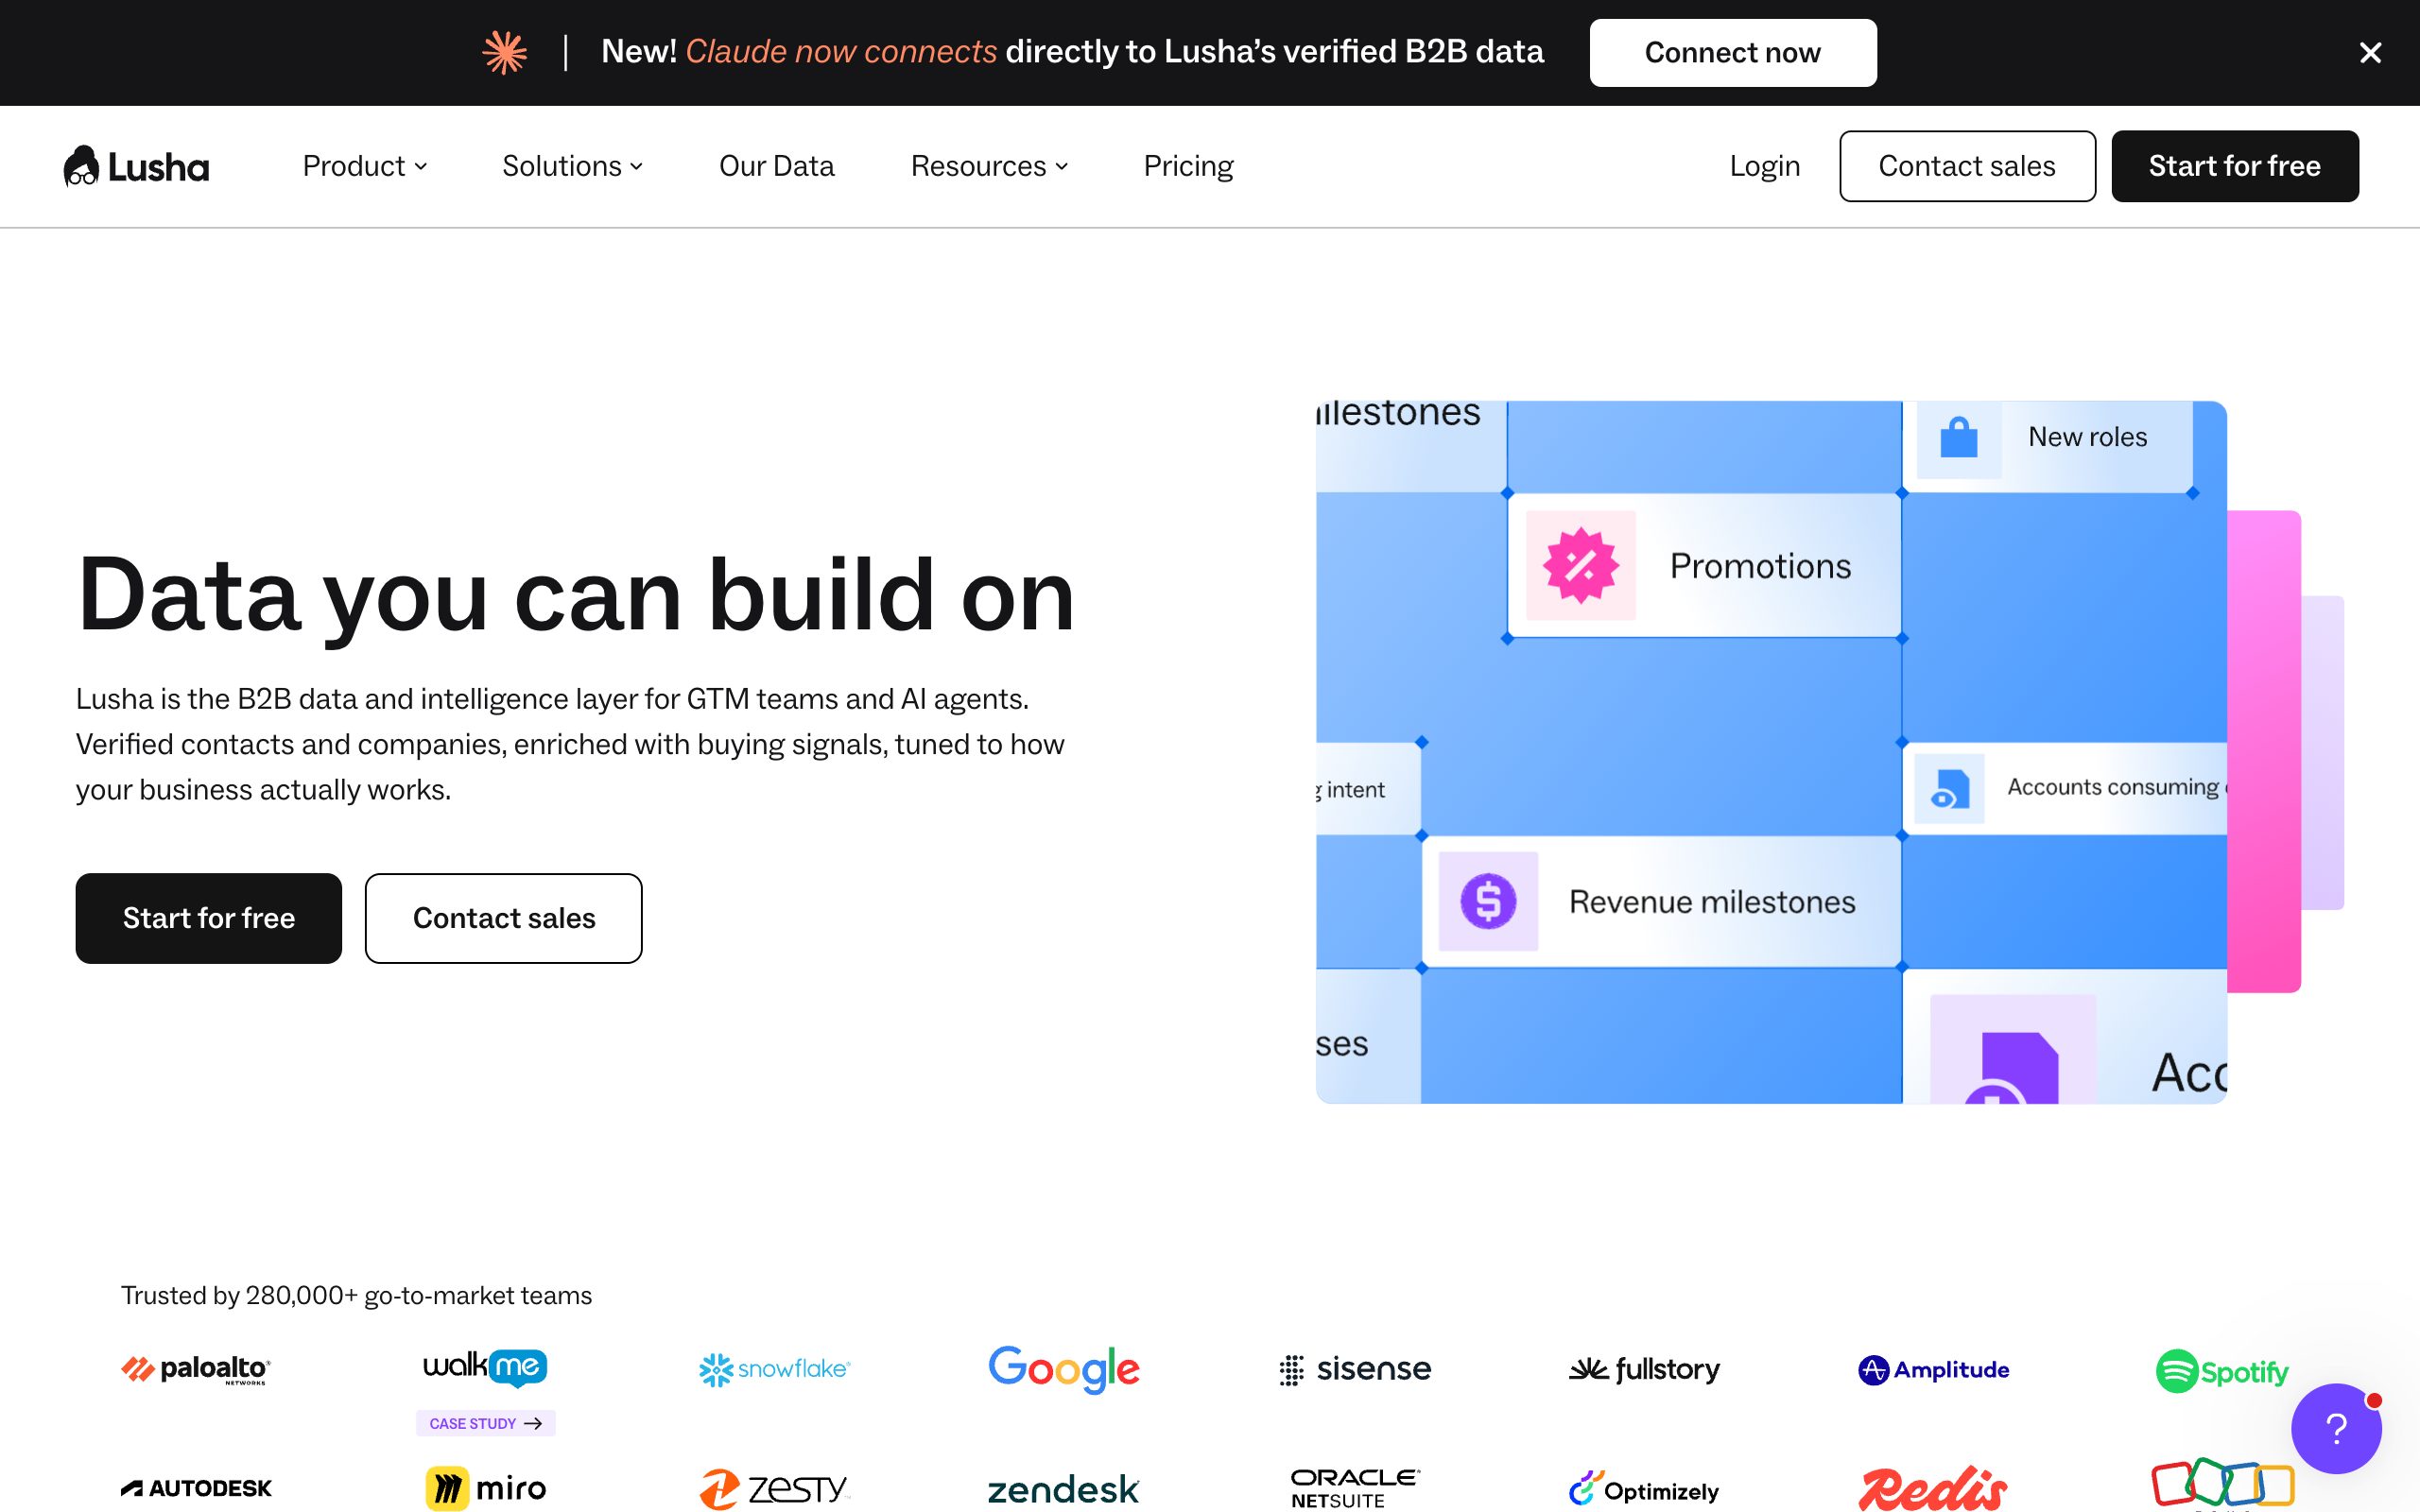The height and width of the screenshot is (1512, 2420).
Task: Click the Oracle NetSuite logo
Action: pos(1355,1488)
